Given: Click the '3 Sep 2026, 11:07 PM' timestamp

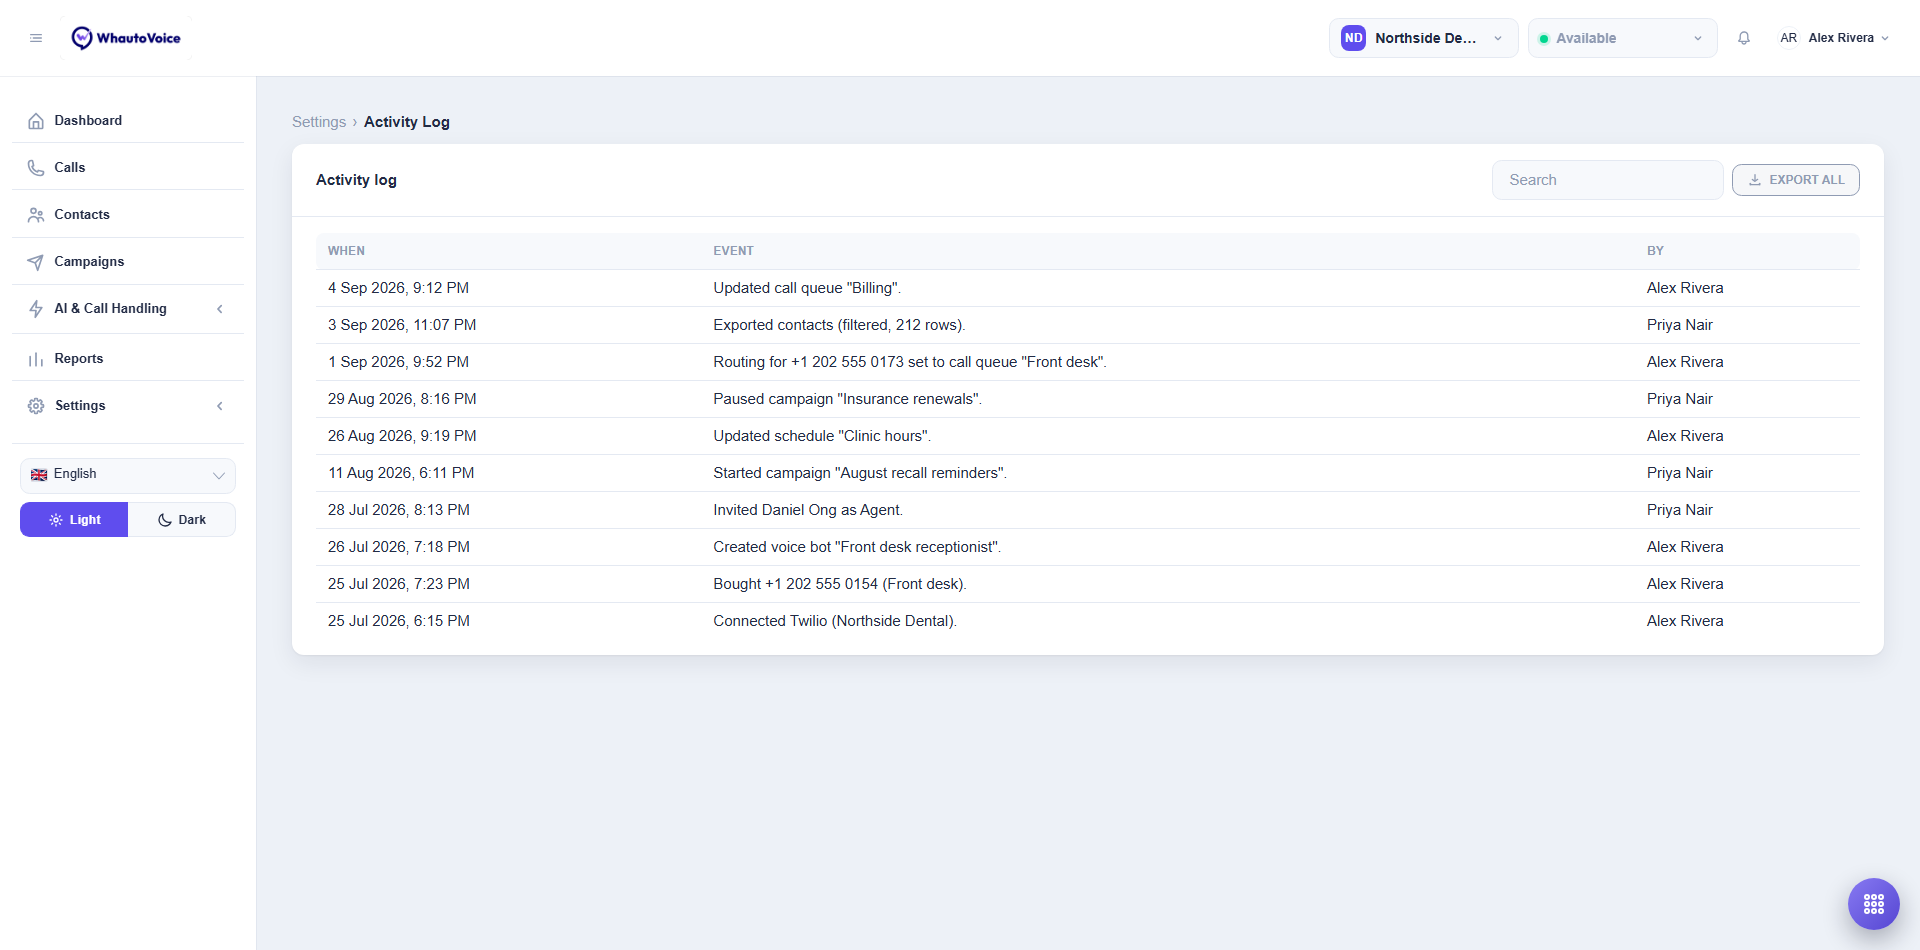Looking at the screenshot, I should click(x=402, y=325).
